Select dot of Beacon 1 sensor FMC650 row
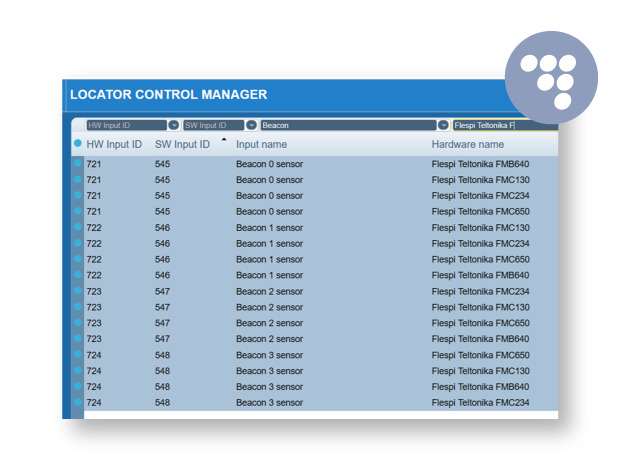The height and width of the screenshot is (460, 629). coord(78,259)
